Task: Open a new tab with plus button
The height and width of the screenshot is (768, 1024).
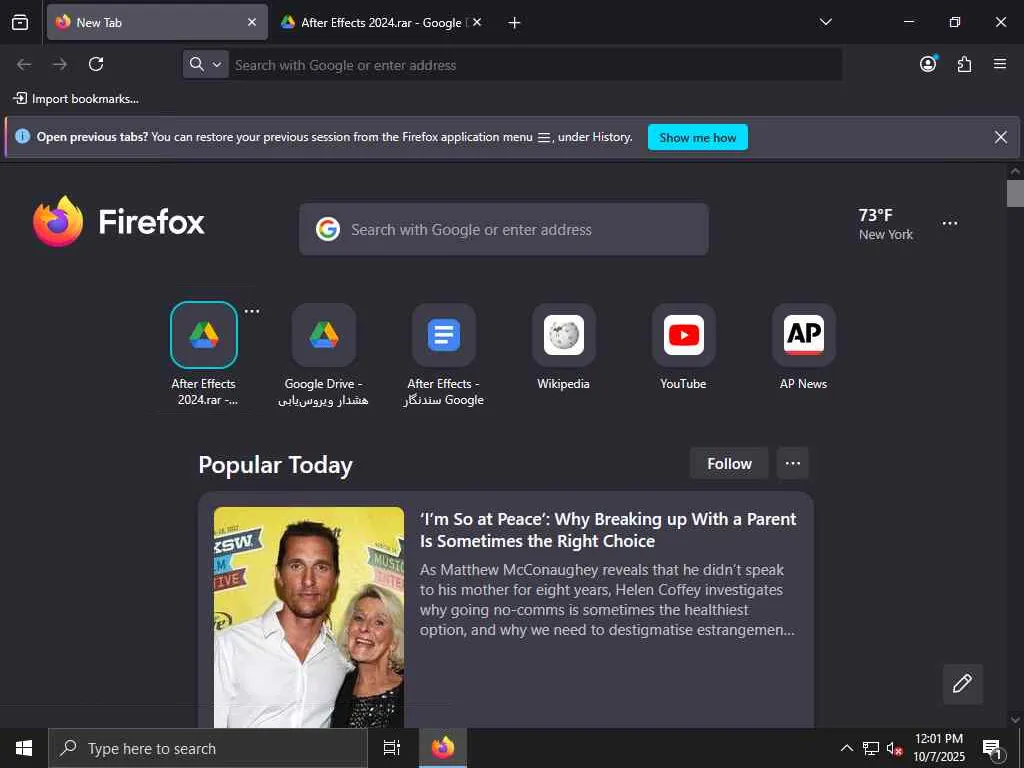Action: click(x=515, y=22)
